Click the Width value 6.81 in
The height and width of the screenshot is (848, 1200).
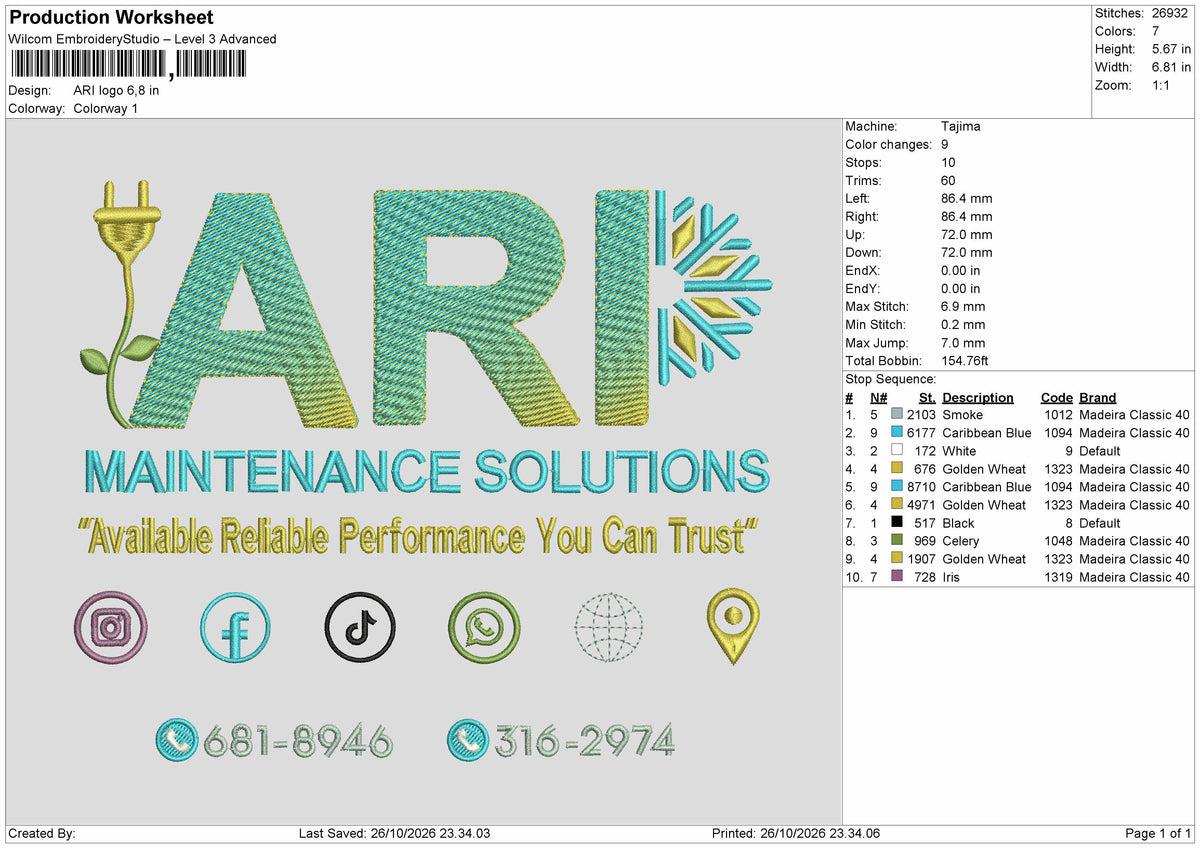[1171, 67]
